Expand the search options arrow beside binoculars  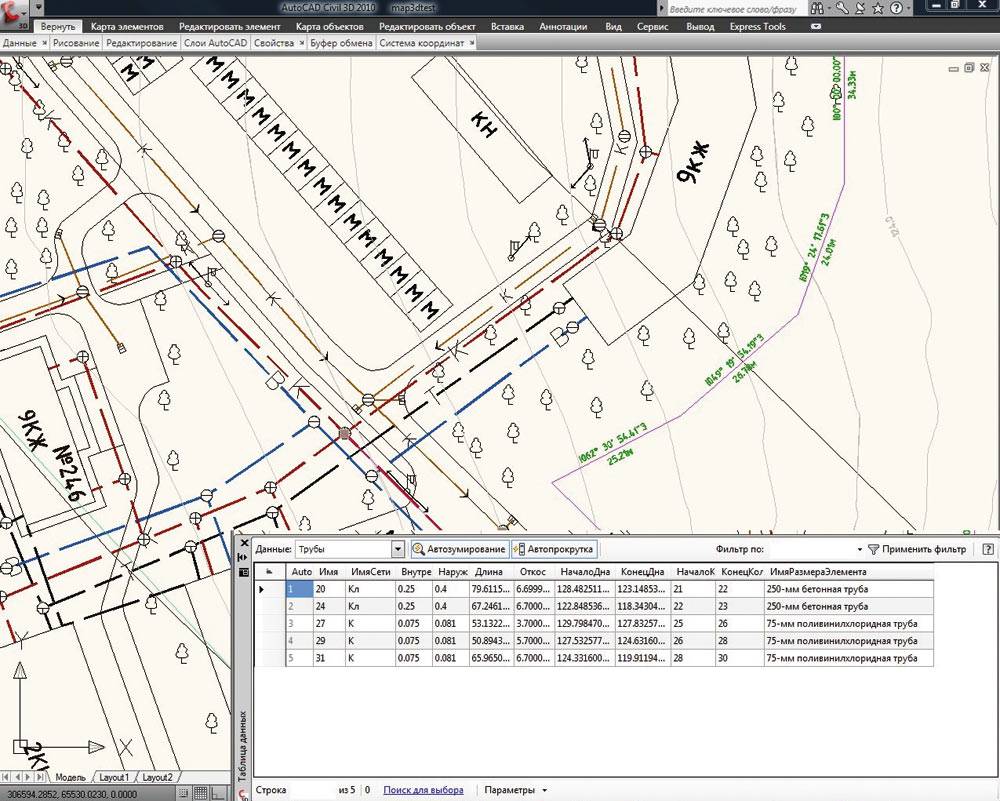828,8
